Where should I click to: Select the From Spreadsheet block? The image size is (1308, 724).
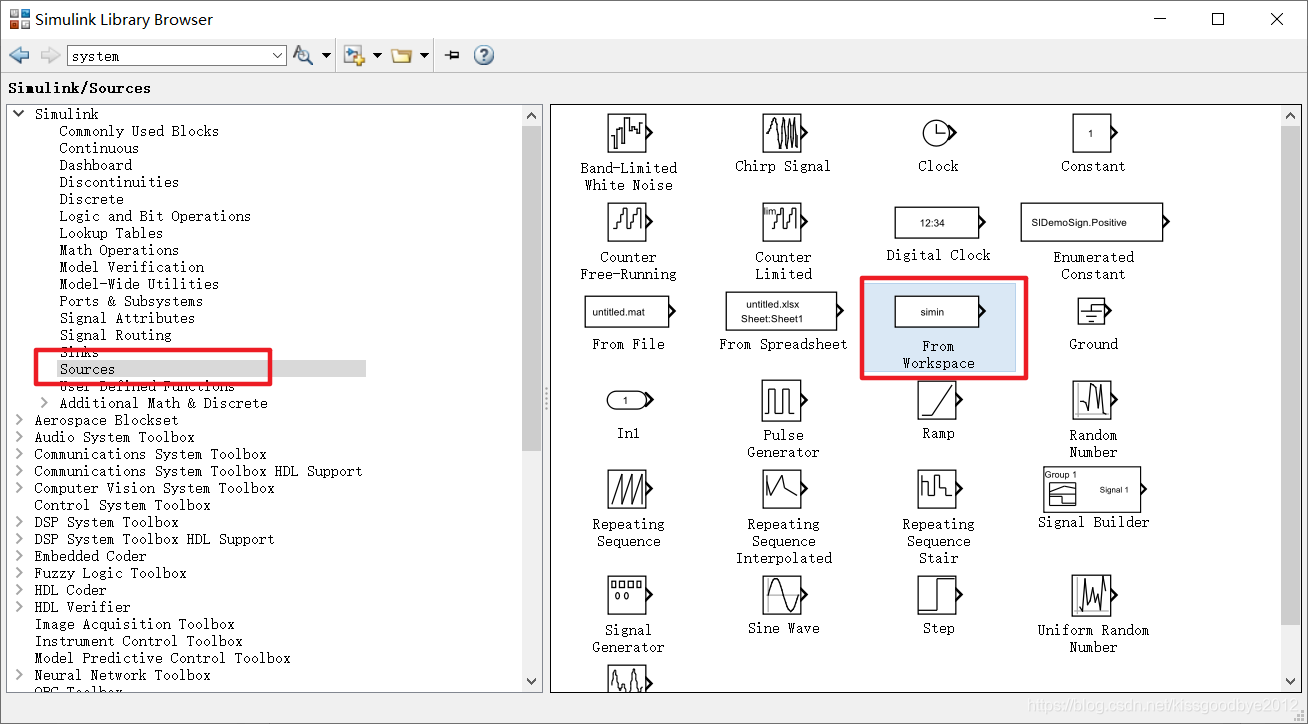click(783, 311)
